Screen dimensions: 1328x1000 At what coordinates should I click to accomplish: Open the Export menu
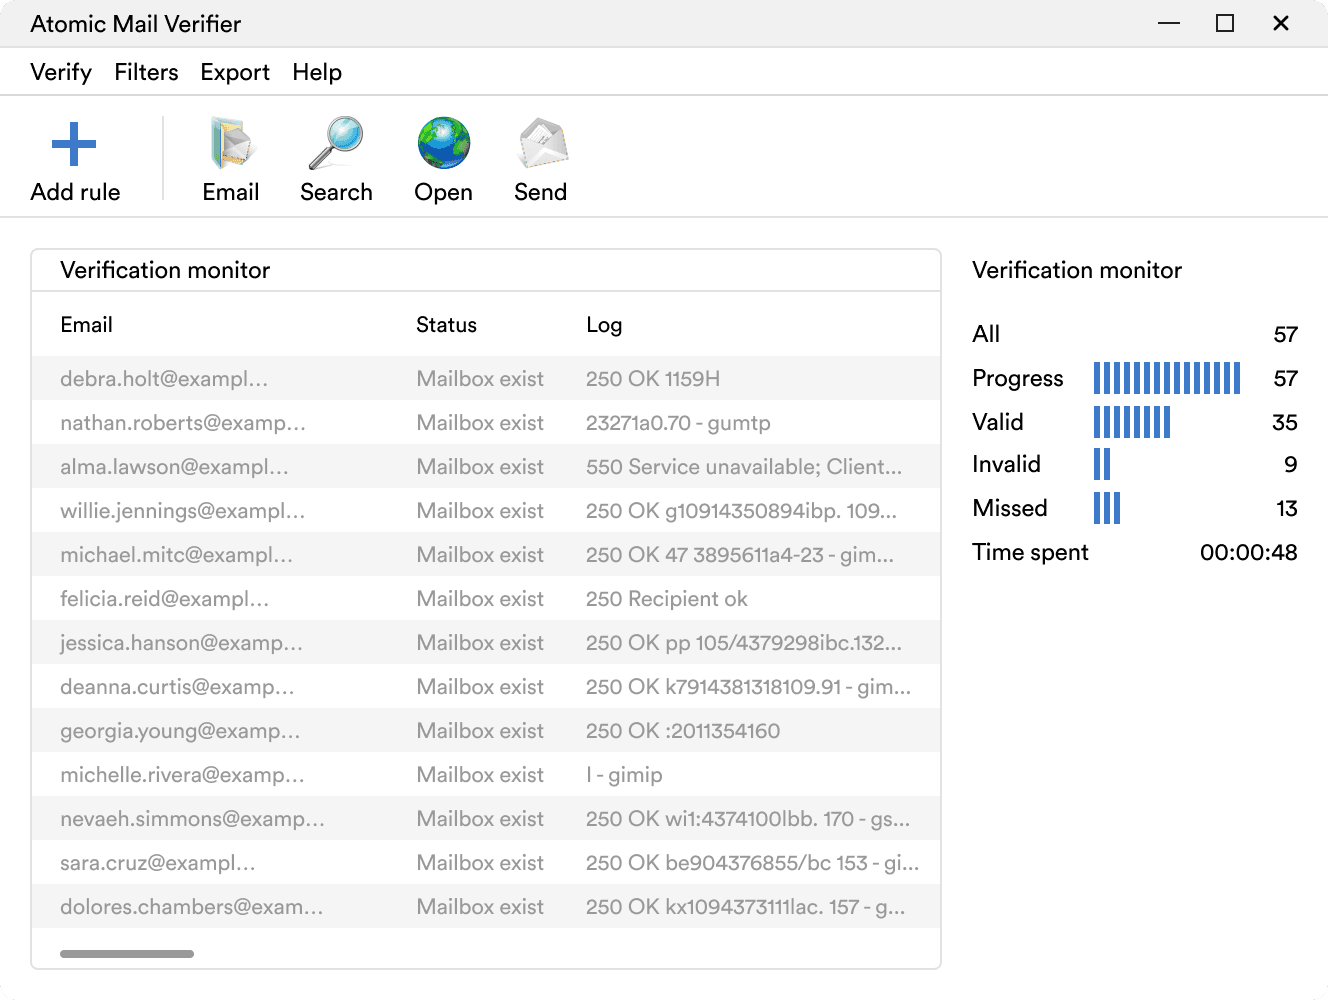click(x=234, y=72)
